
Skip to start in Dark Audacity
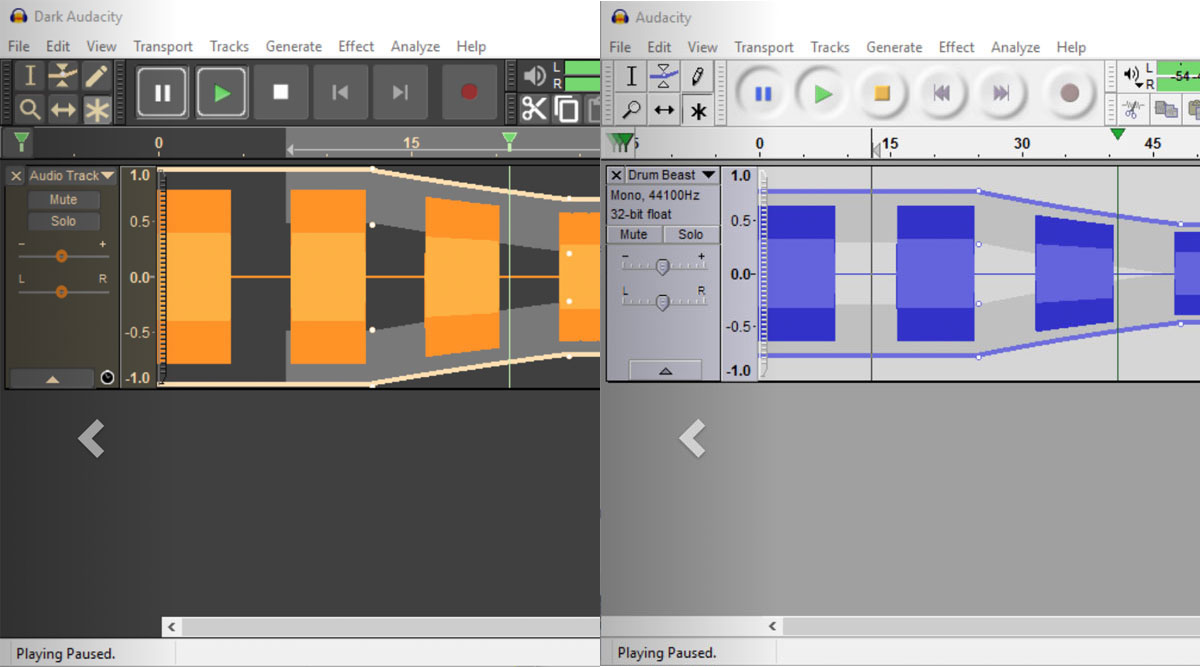pos(340,93)
